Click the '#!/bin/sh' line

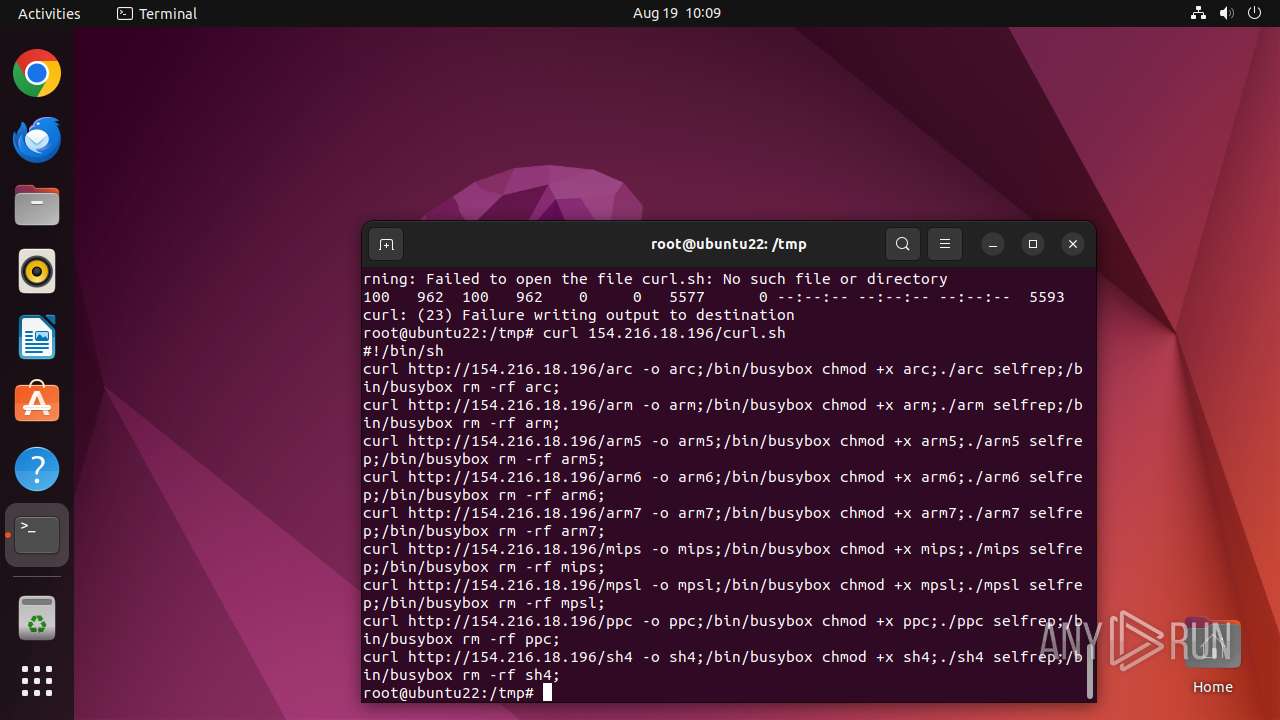point(403,351)
